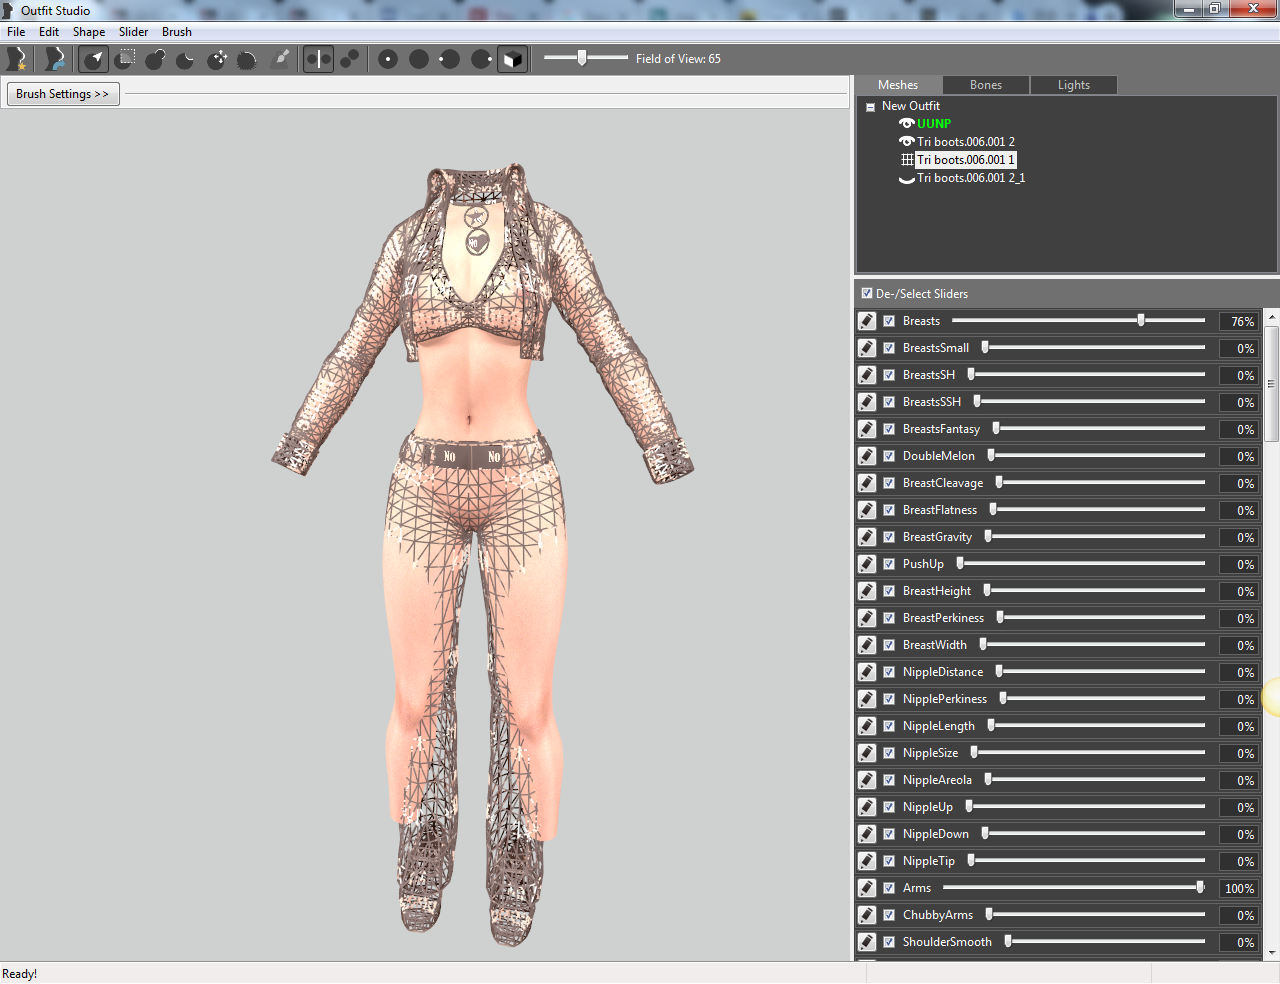Select the Tri boots.006.001 2_1 mesh
Viewport: 1280px width, 984px height.
(x=971, y=178)
